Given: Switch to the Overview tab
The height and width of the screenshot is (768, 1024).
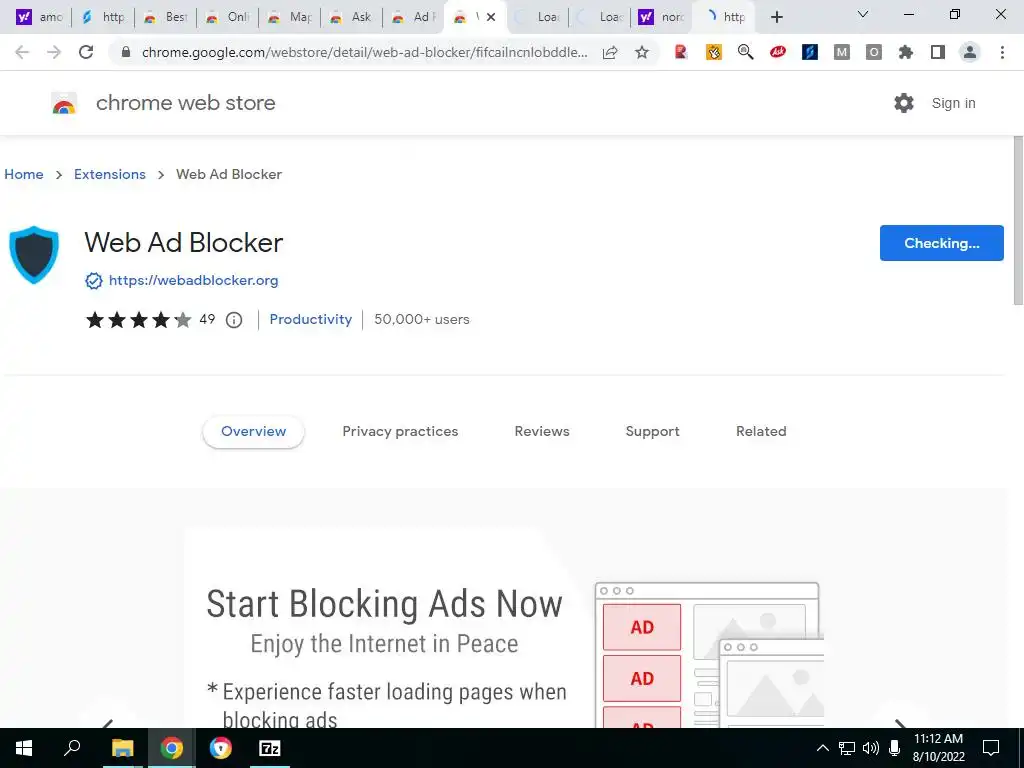Looking at the screenshot, I should coord(253,432).
